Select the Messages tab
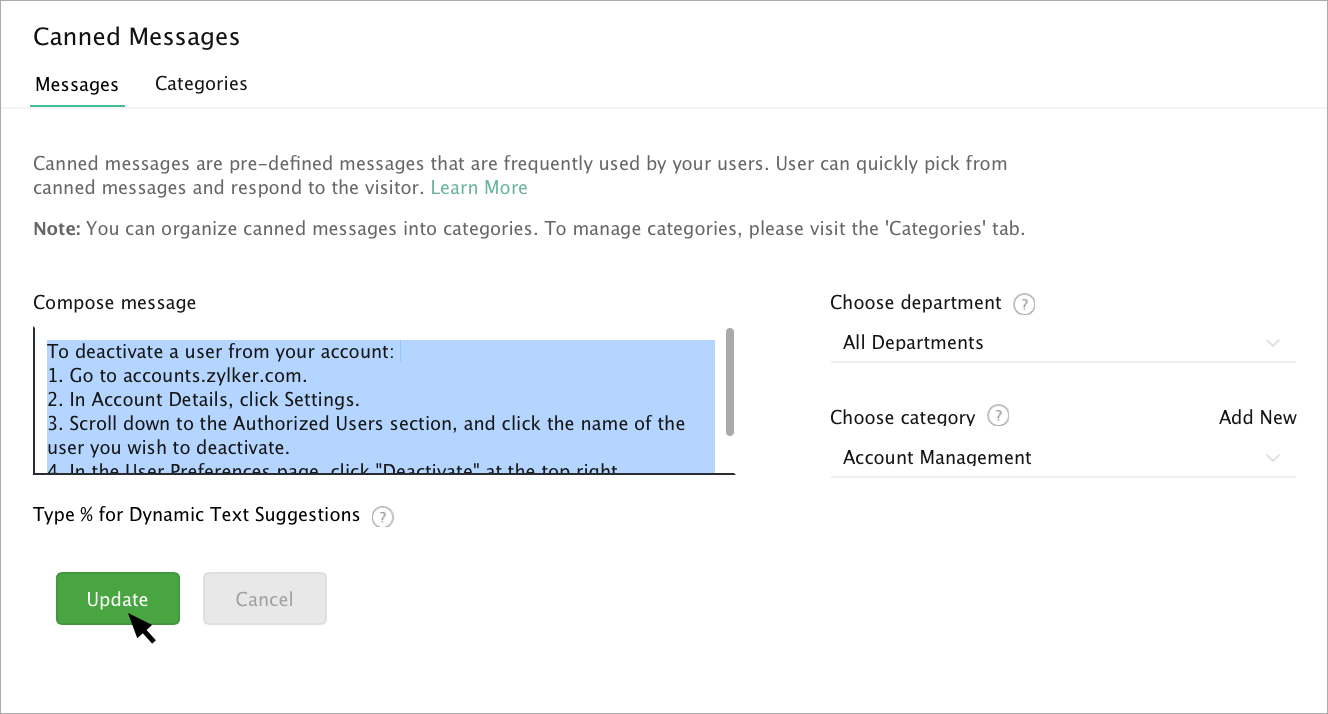 [77, 85]
